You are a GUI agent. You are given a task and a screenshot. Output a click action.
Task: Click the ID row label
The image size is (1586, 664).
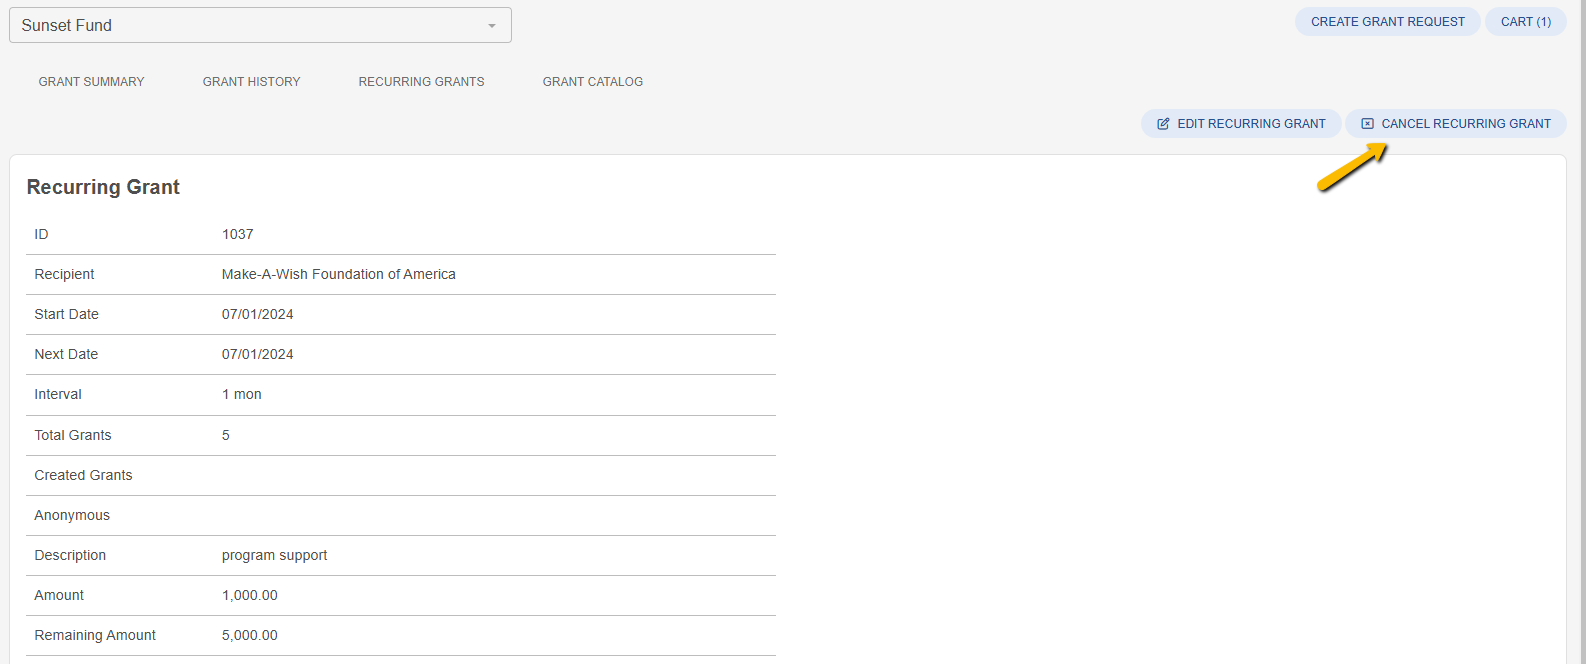[42, 234]
